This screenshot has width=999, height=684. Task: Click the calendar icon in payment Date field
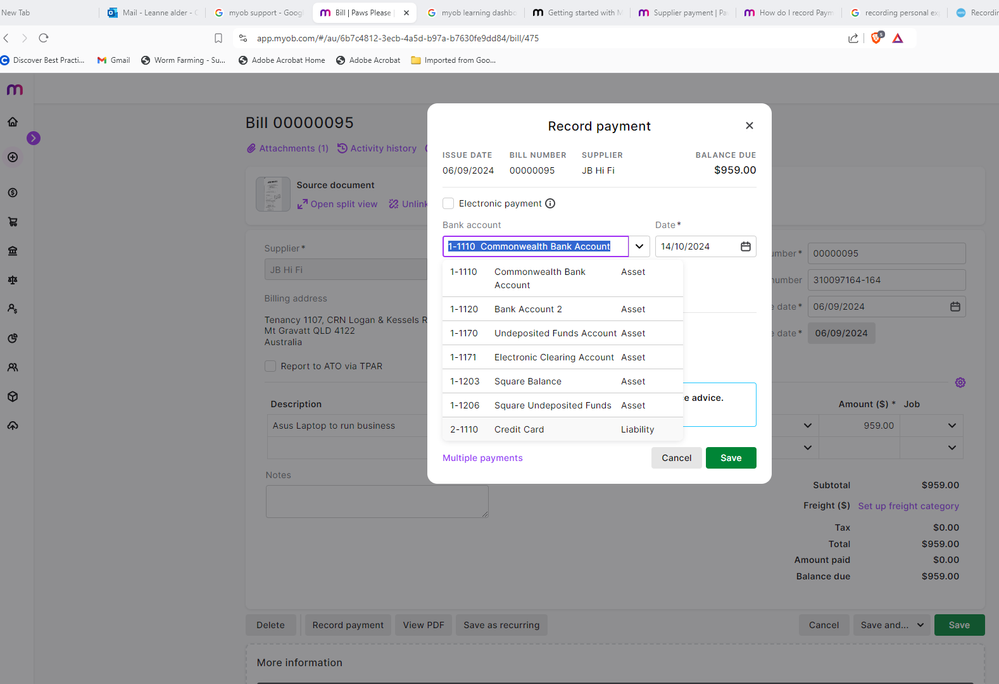click(745, 246)
